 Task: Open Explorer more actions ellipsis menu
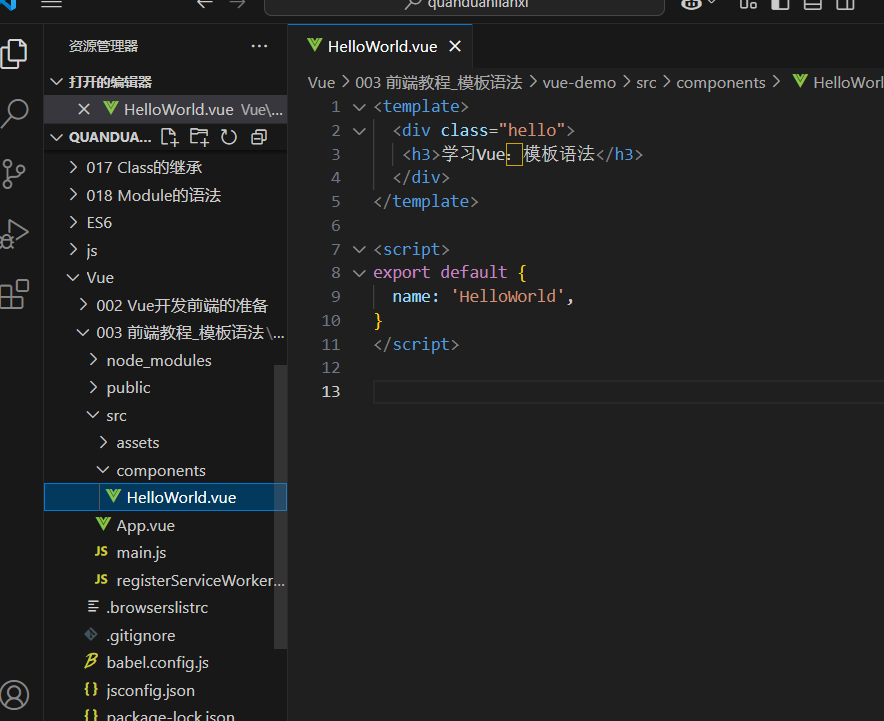[259, 46]
